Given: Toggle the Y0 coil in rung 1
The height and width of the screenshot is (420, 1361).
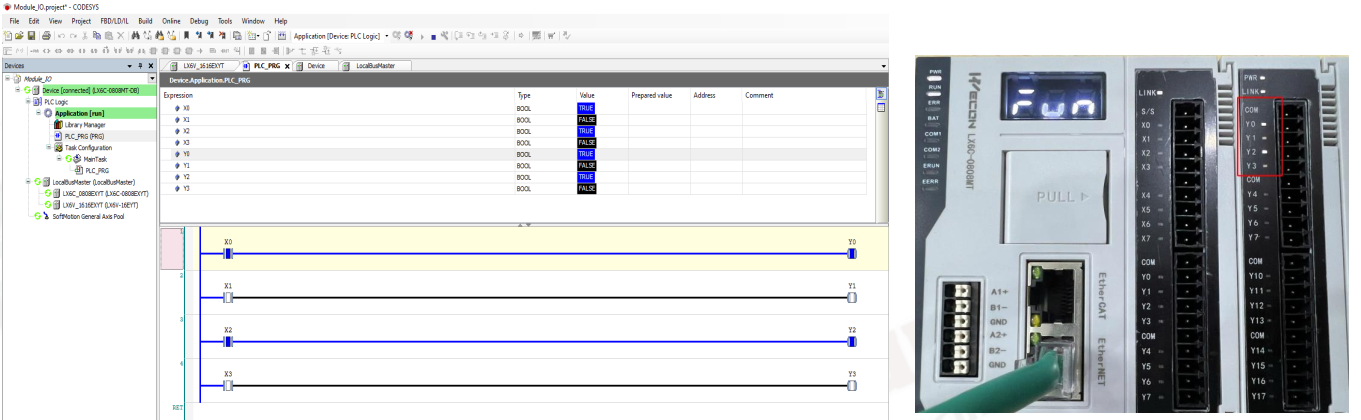Looking at the screenshot, I should pyautogui.click(x=851, y=254).
